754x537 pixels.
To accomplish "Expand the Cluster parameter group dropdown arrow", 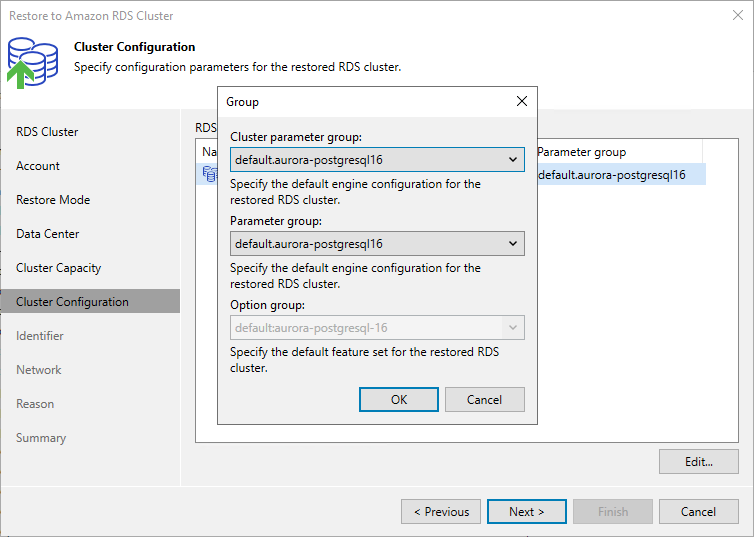I will tap(513, 160).
